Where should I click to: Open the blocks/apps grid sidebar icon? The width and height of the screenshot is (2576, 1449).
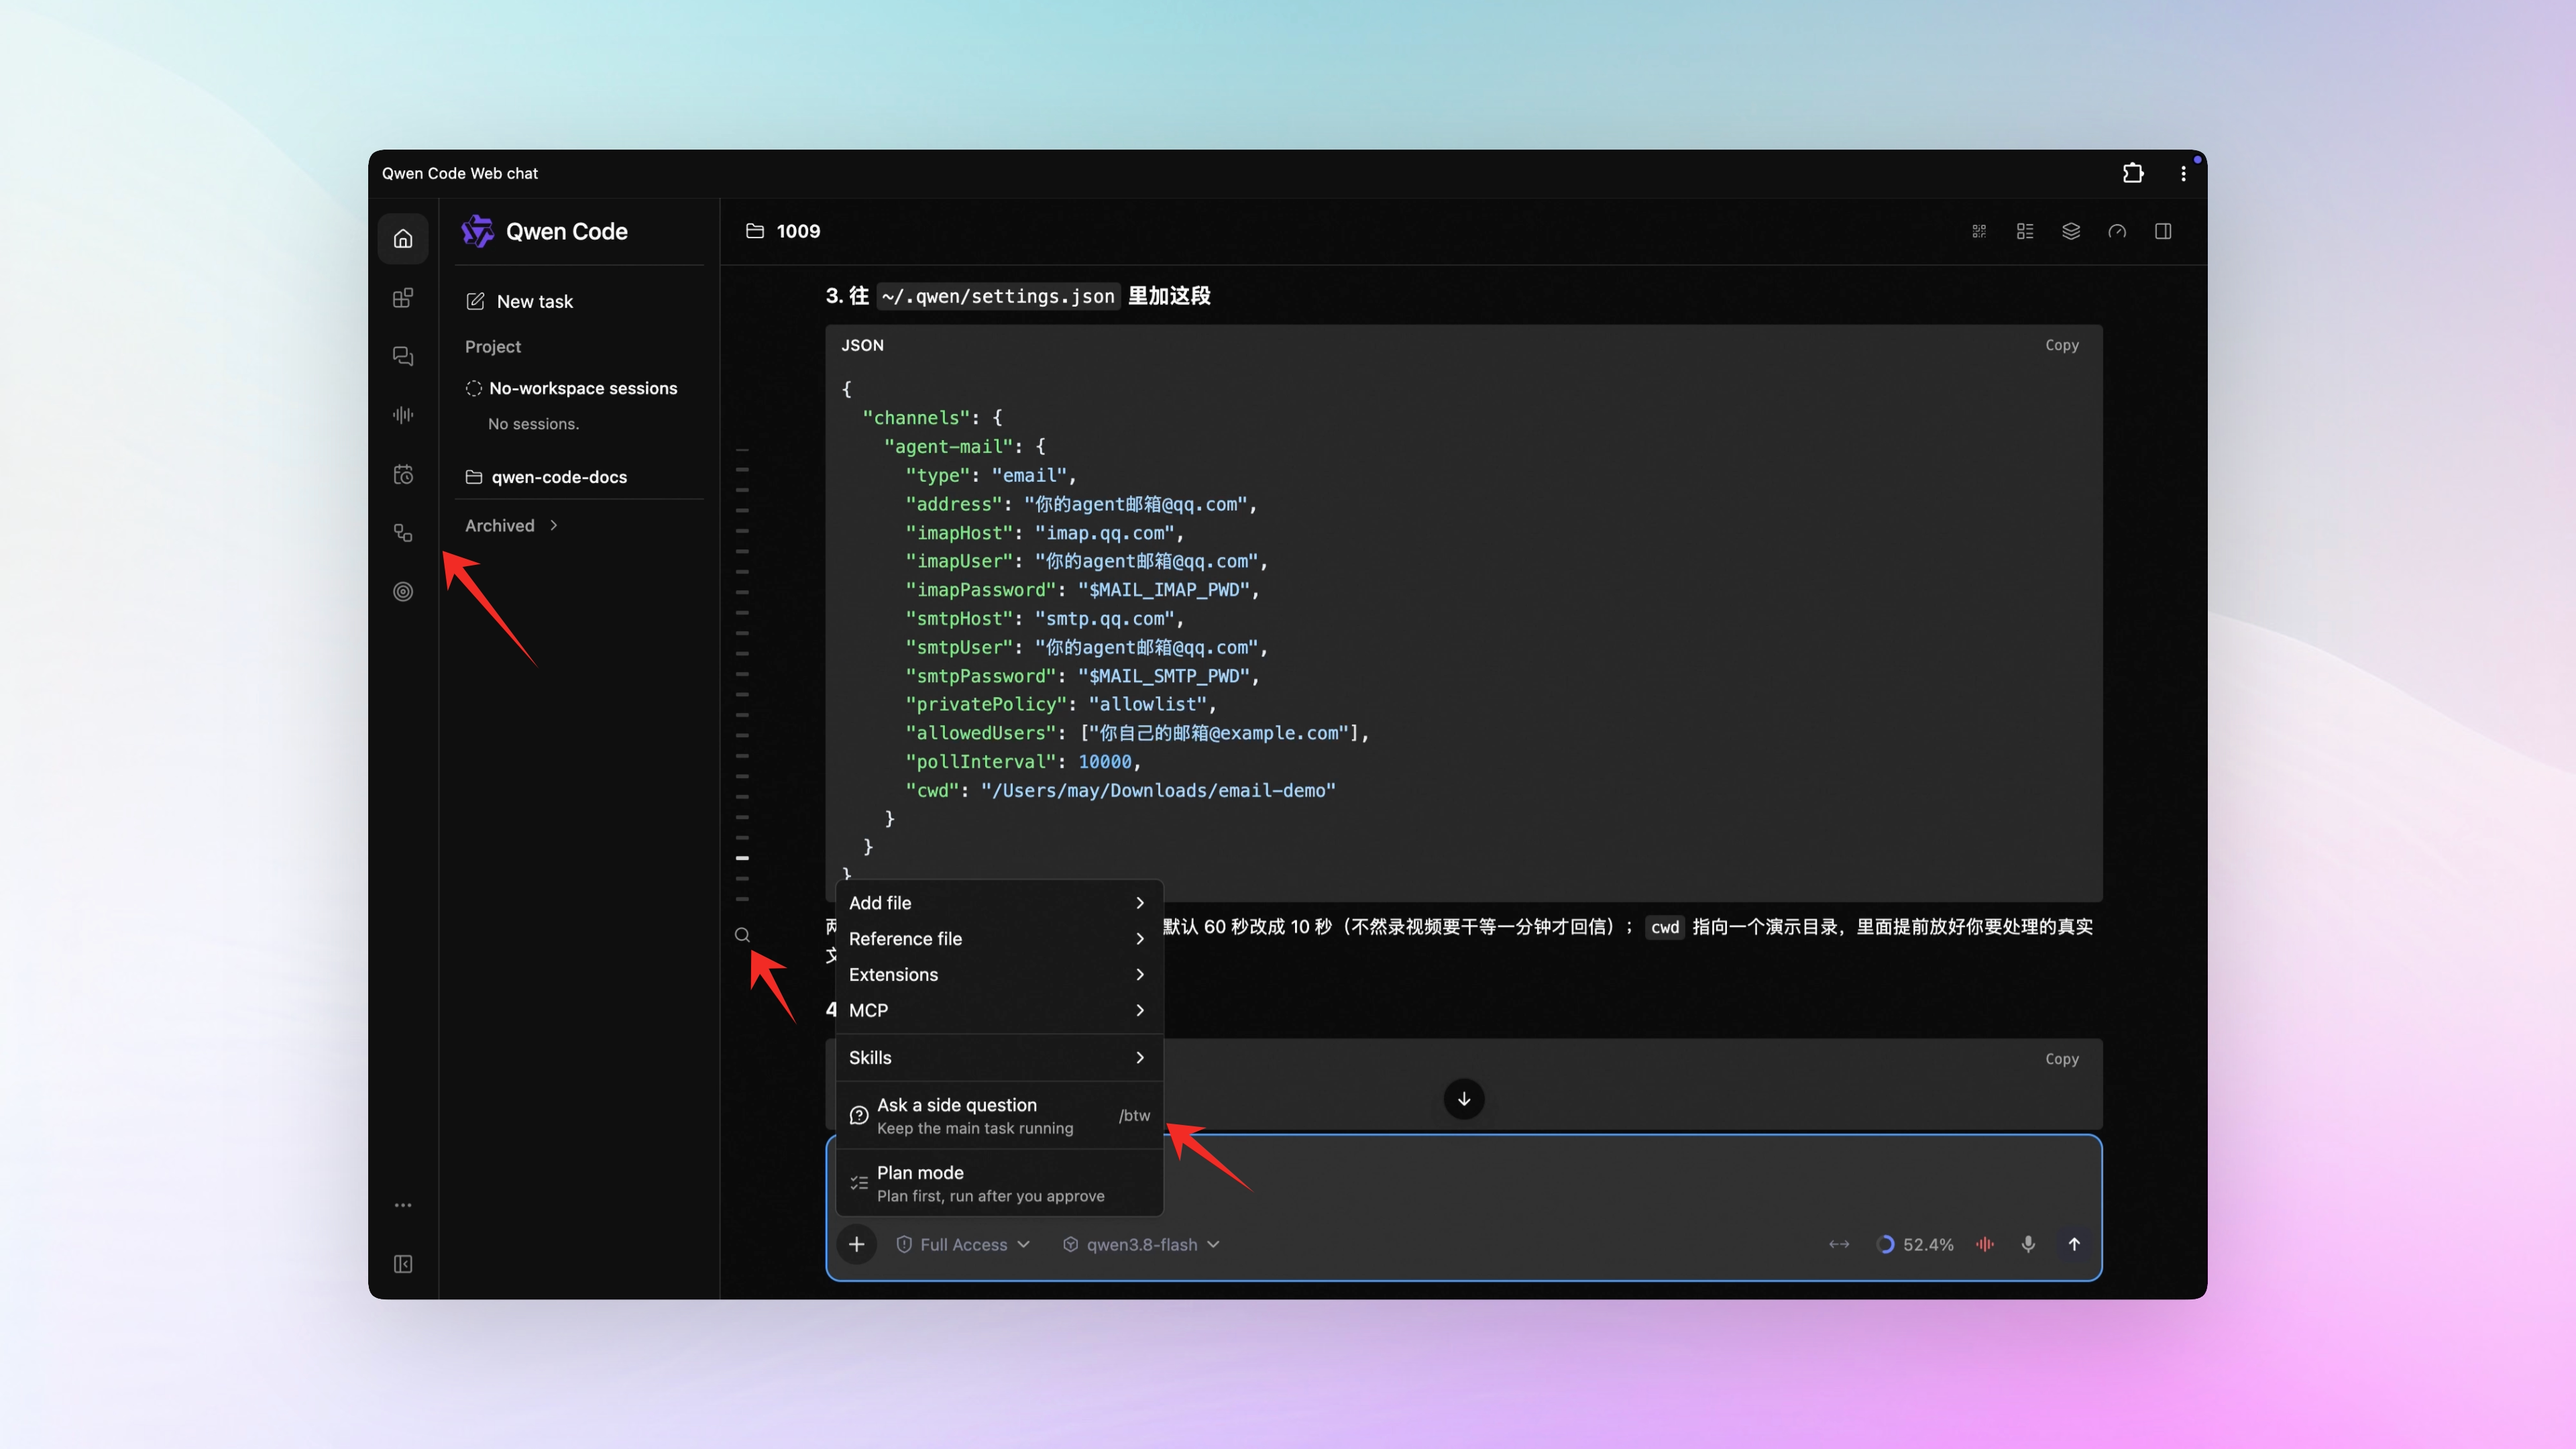point(403,298)
